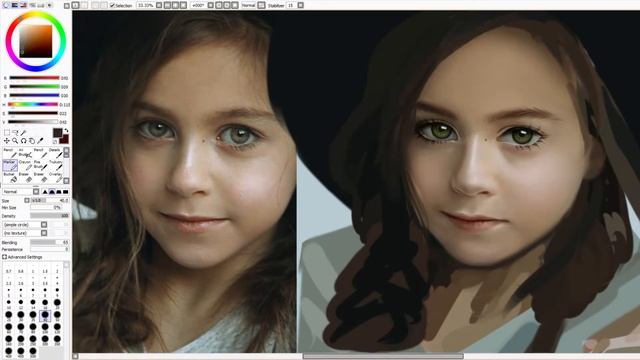Choose the Bucket fill tool

point(10,178)
